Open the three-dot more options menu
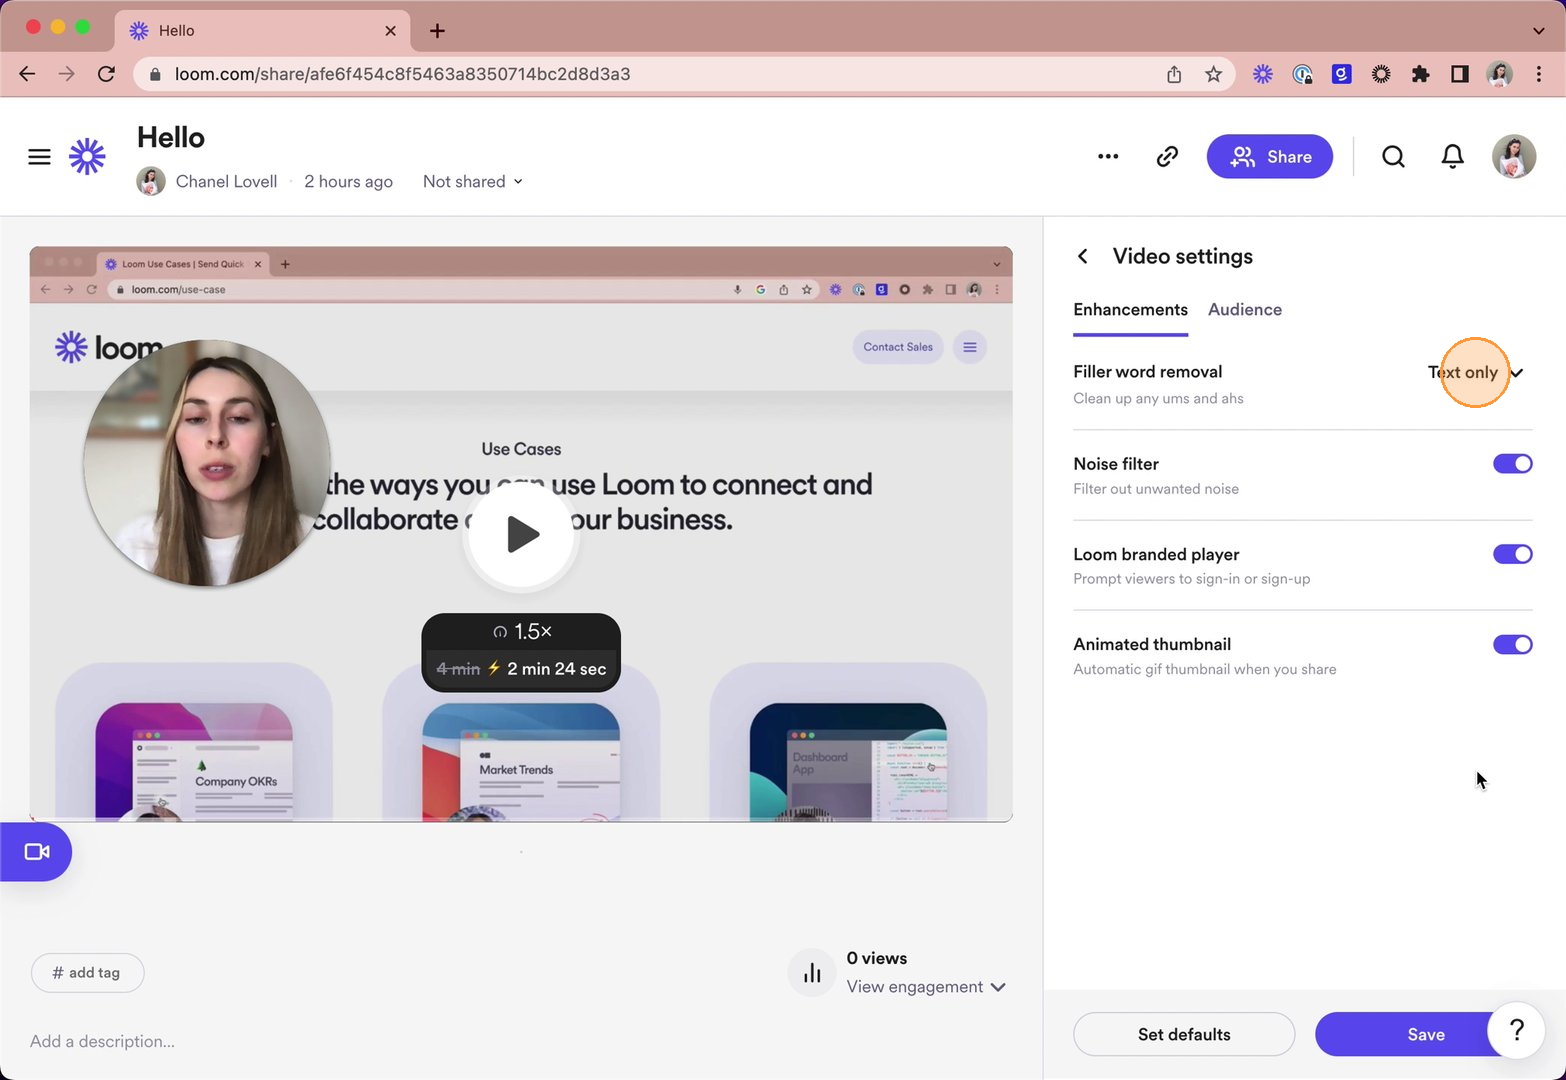 point(1108,156)
